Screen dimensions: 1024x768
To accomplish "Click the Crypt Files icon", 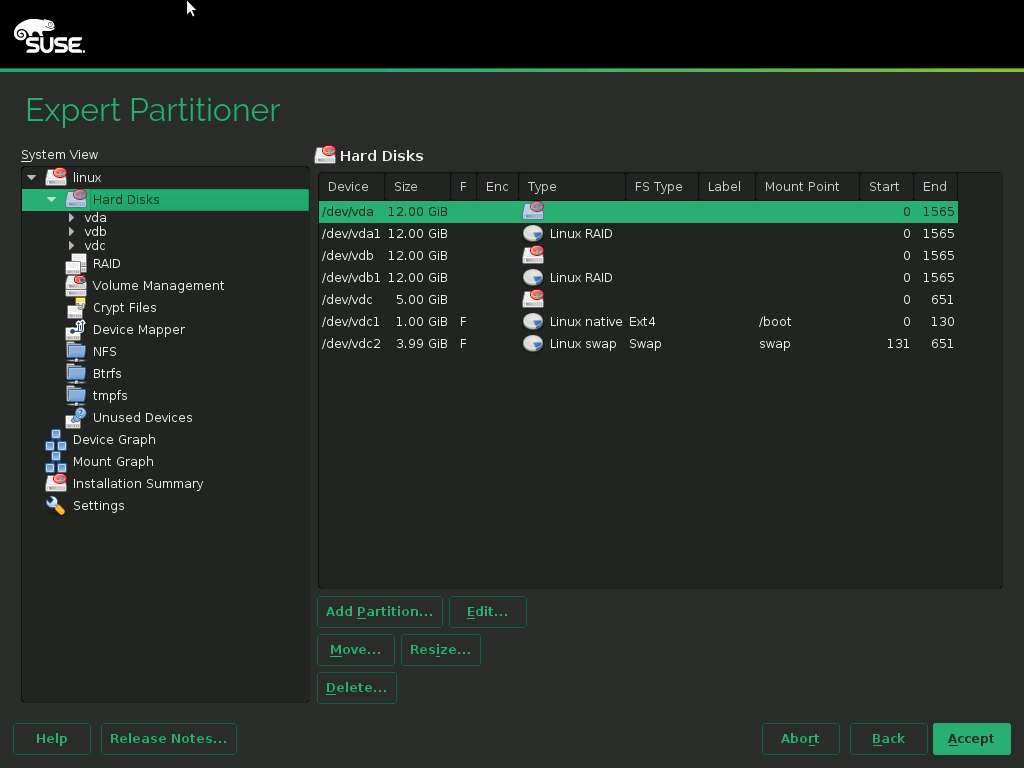I will [76, 308].
